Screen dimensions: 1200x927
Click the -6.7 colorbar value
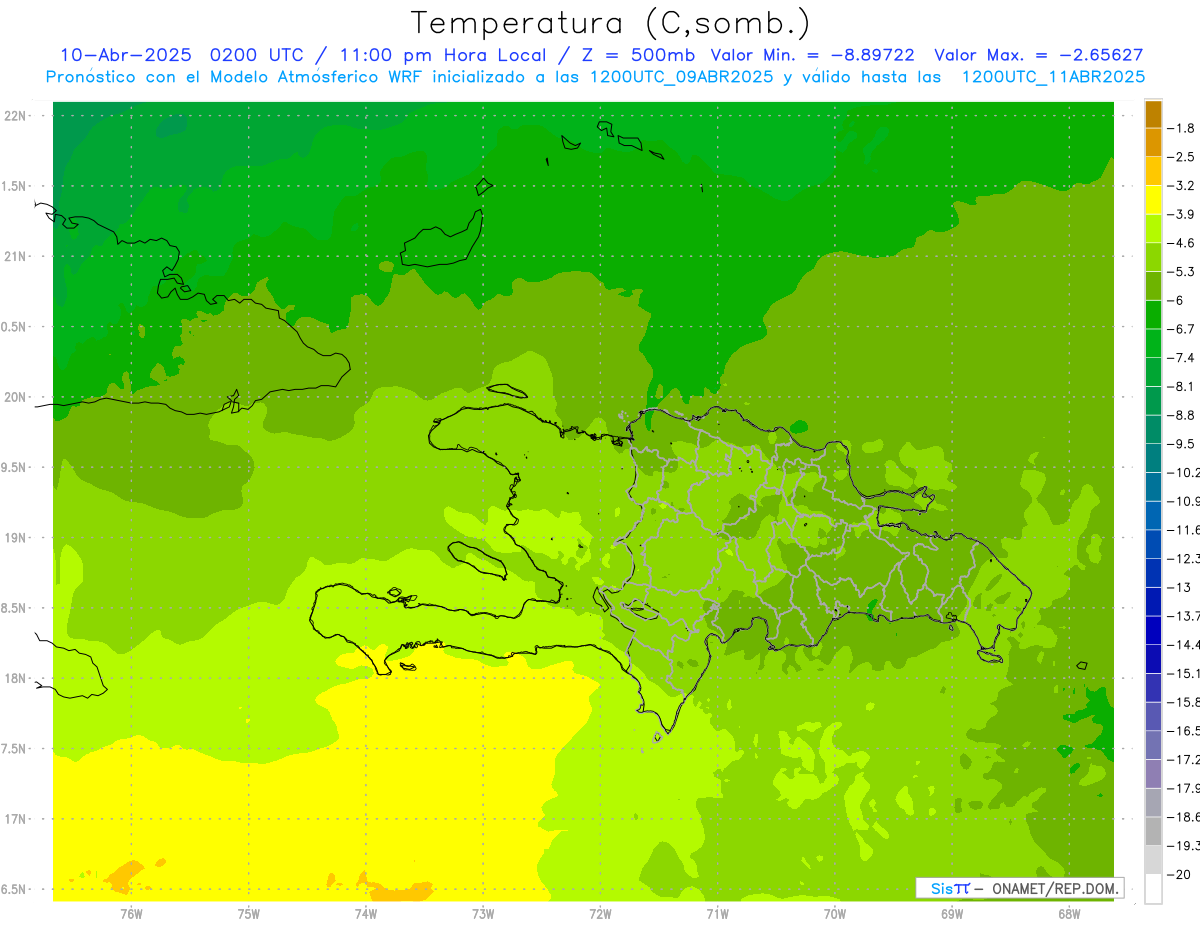[1181, 329]
